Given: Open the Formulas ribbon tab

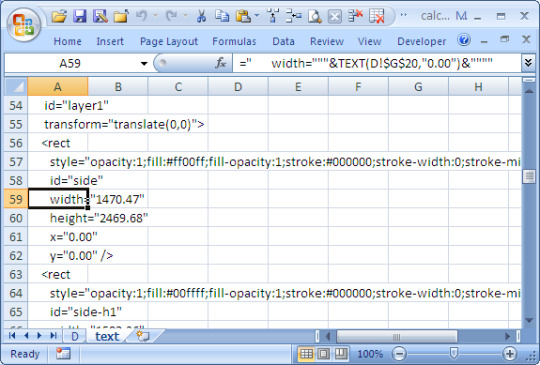Looking at the screenshot, I should (x=234, y=41).
